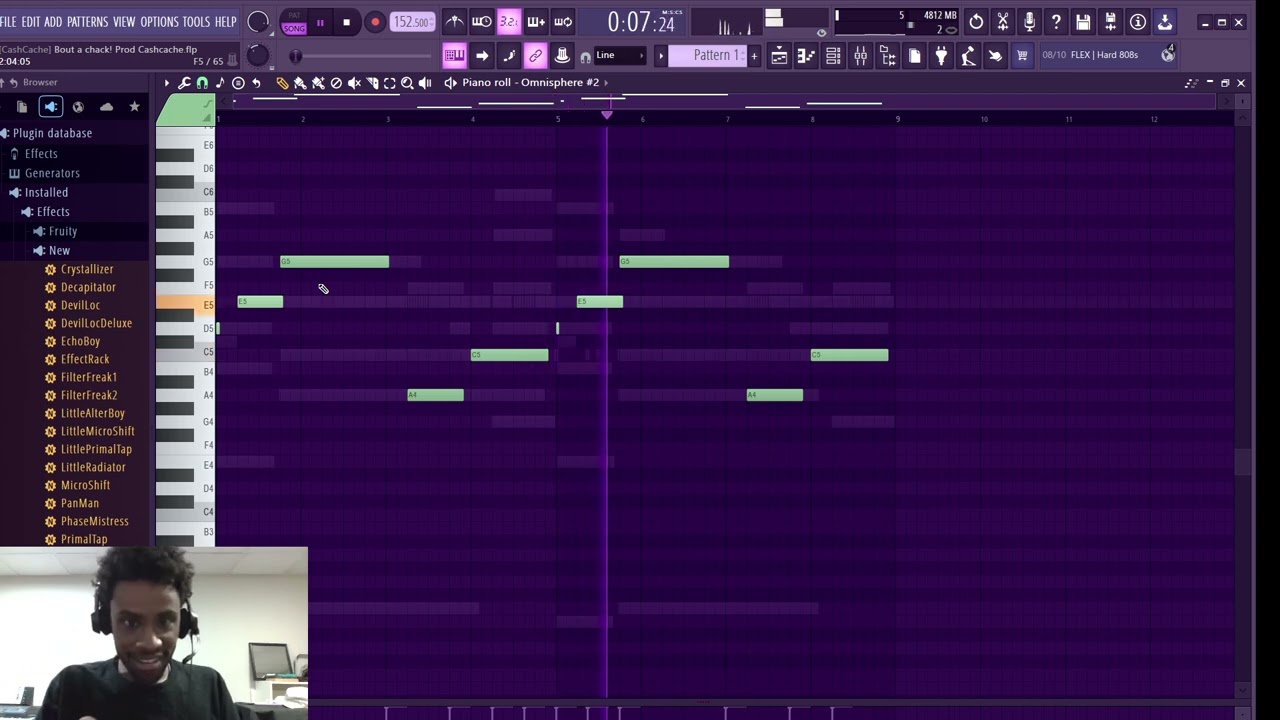Open the Line snap dropdown
Image resolution: width=1280 pixels, height=720 pixels.
[619, 55]
